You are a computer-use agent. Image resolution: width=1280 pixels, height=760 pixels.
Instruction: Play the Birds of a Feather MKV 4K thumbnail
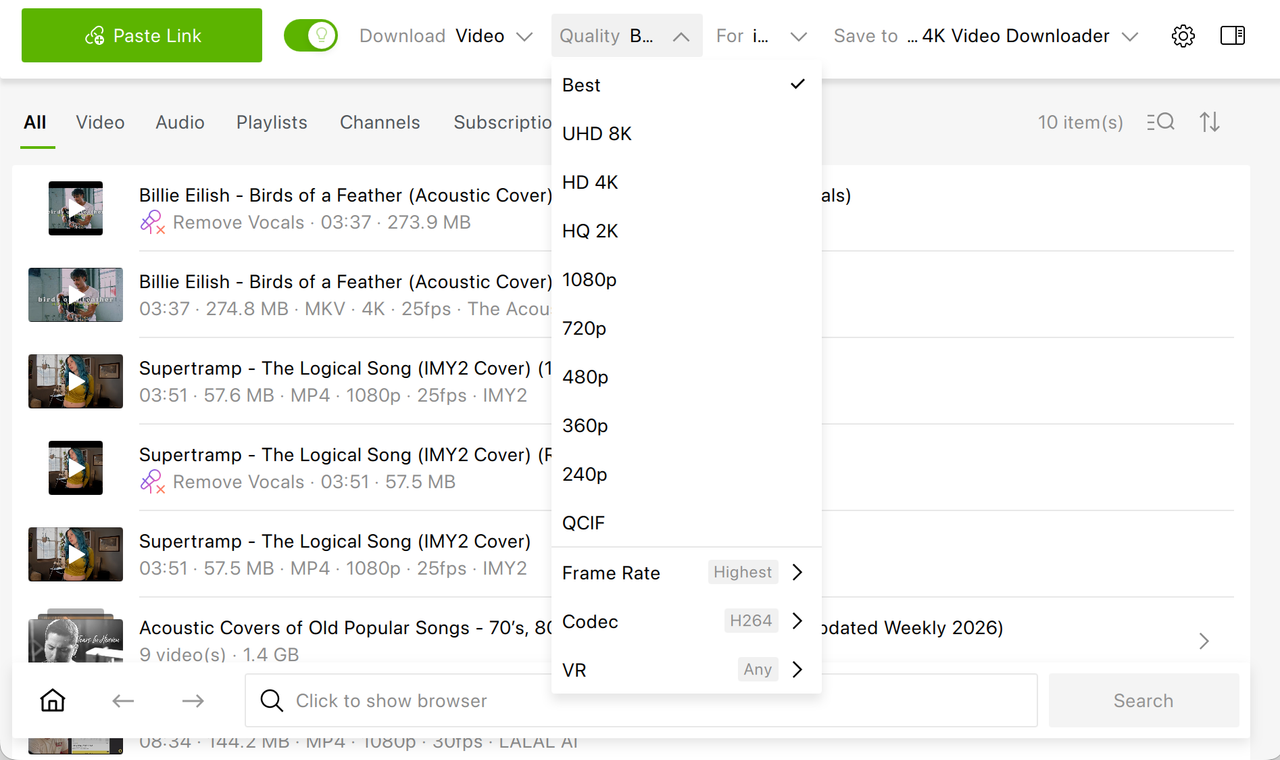76,294
